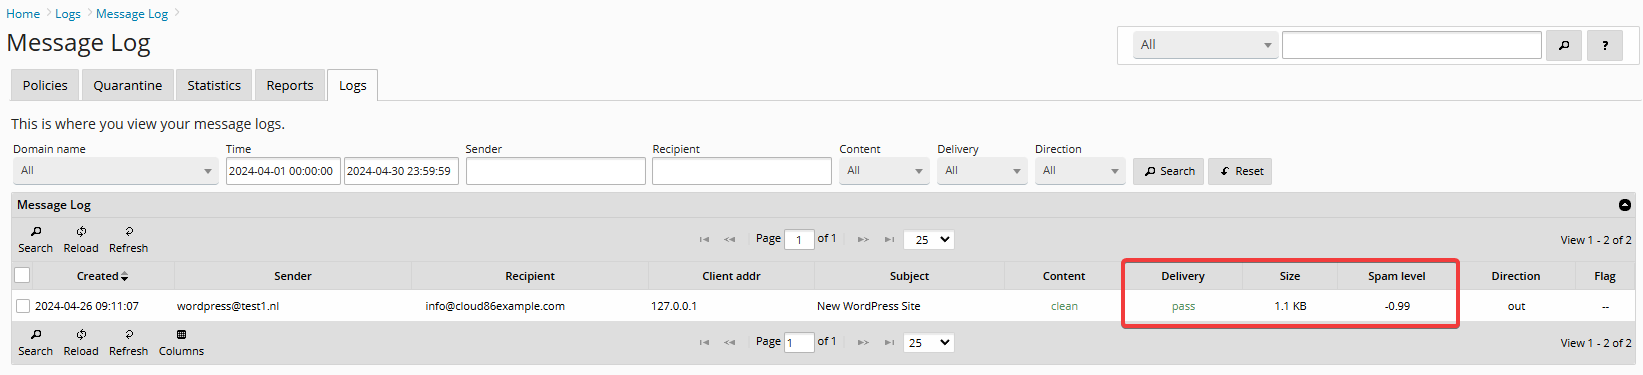This screenshot has height=375, width=1643.
Task: Go to Home breadcrumb link
Action: (23, 14)
